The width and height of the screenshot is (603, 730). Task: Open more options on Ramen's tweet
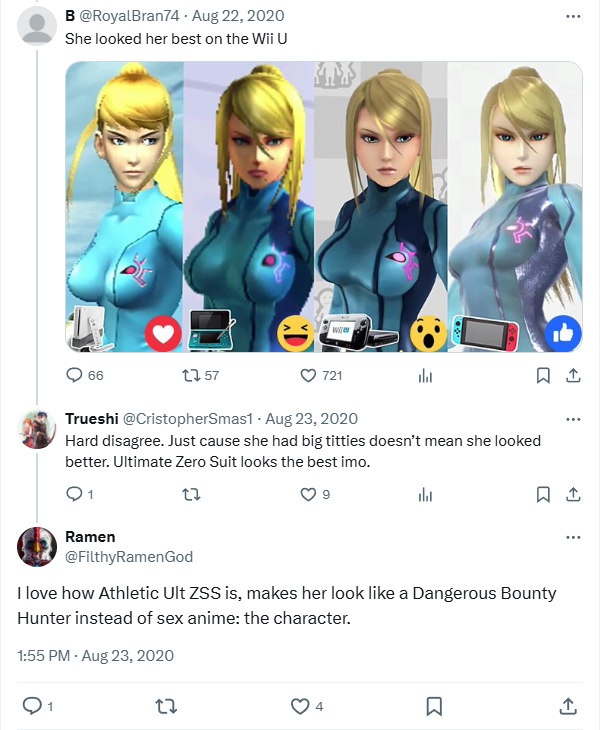pyautogui.click(x=573, y=537)
